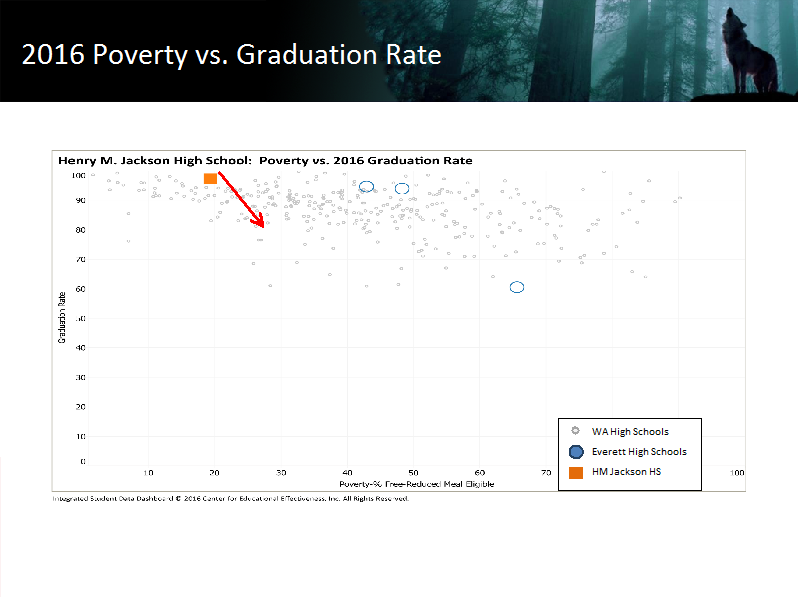Click the red arrow annotation
This screenshot has height=600, width=800.
[x=241, y=199]
